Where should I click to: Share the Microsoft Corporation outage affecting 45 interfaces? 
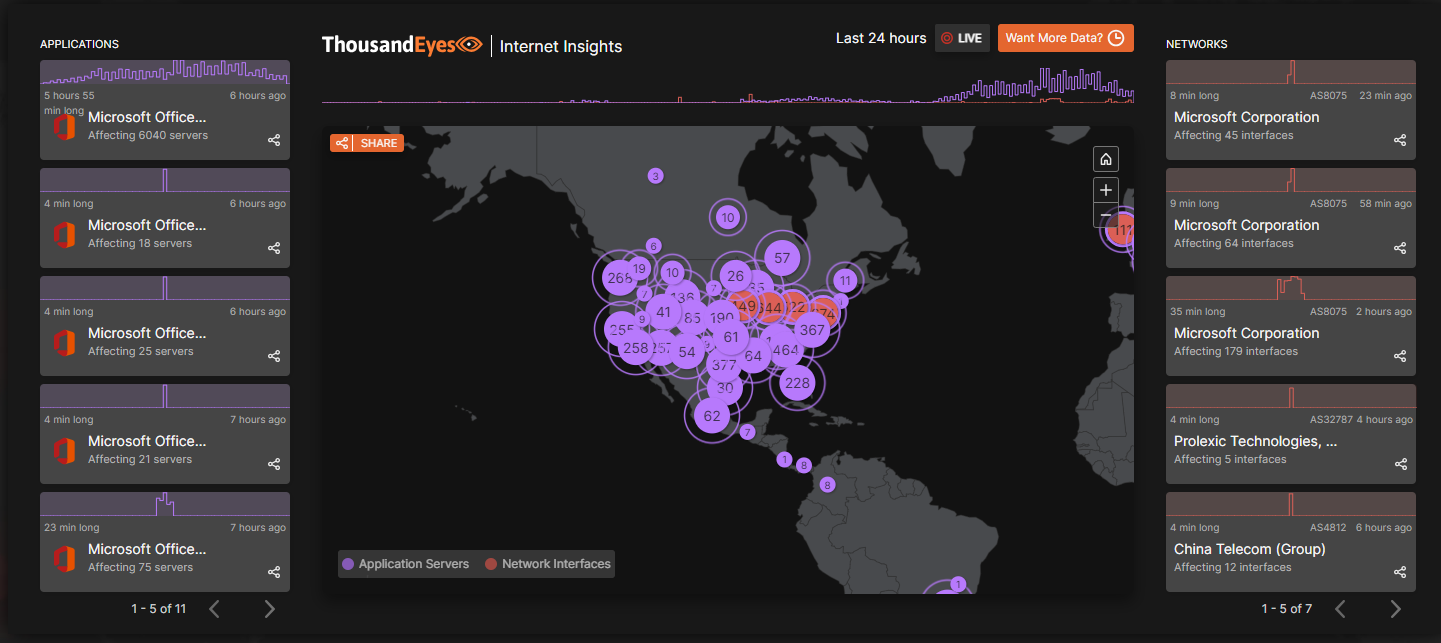pyautogui.click(x=1400, y=140)
